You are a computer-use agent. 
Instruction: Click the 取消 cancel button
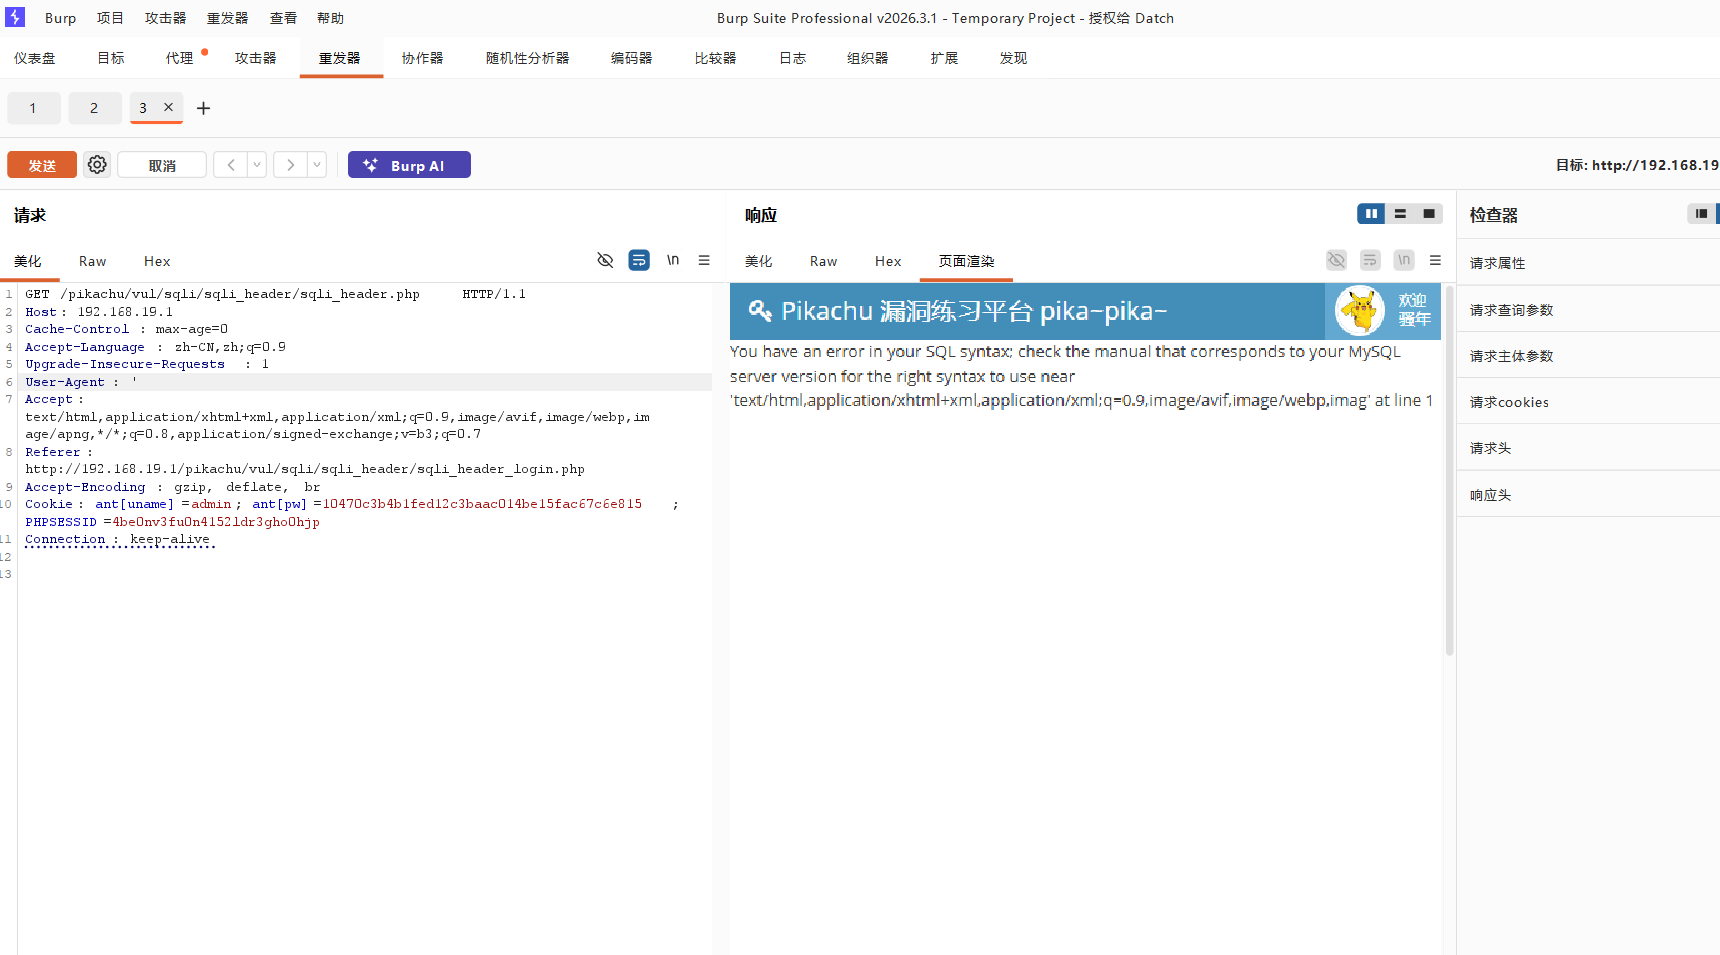point(162,165)
